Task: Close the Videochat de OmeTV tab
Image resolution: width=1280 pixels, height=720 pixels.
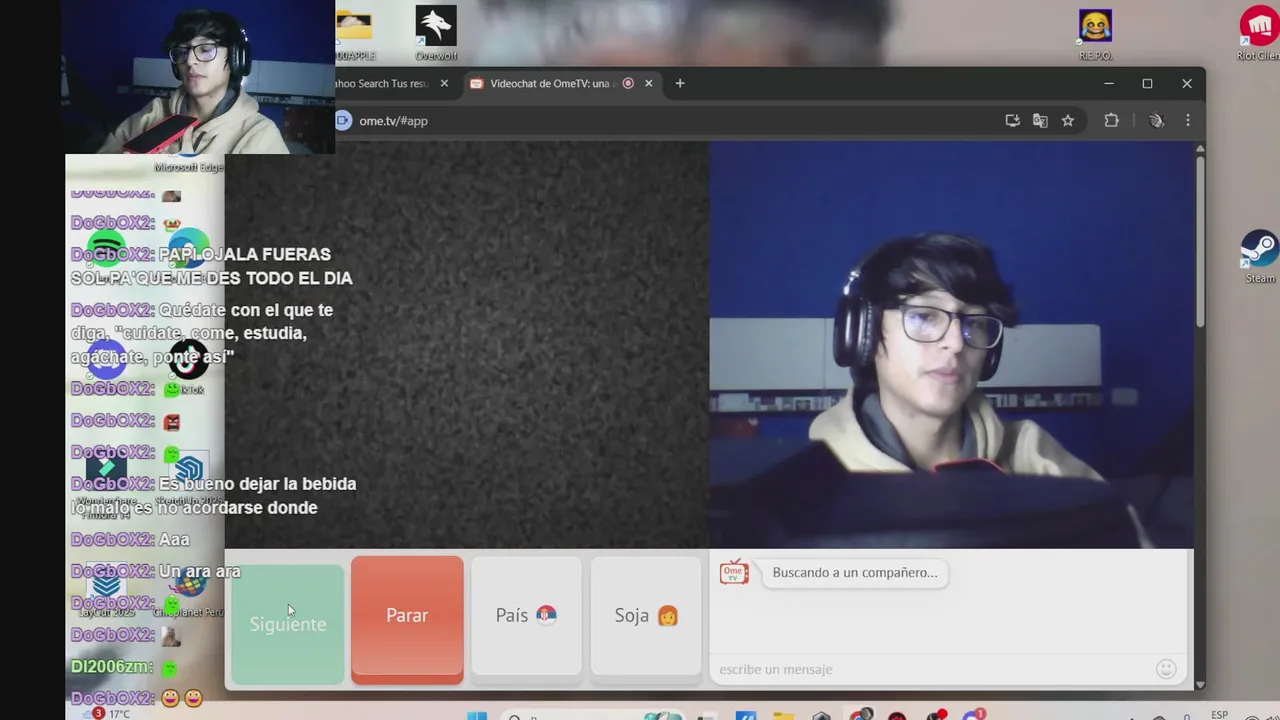Action: [648, 83]
